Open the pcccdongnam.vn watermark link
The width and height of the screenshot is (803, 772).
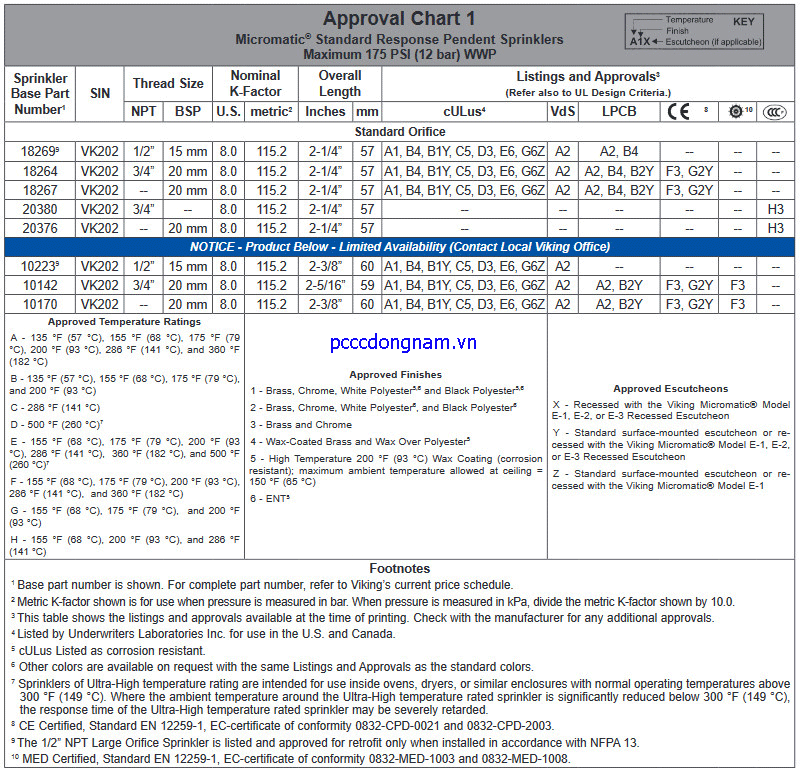click(404, 343)
